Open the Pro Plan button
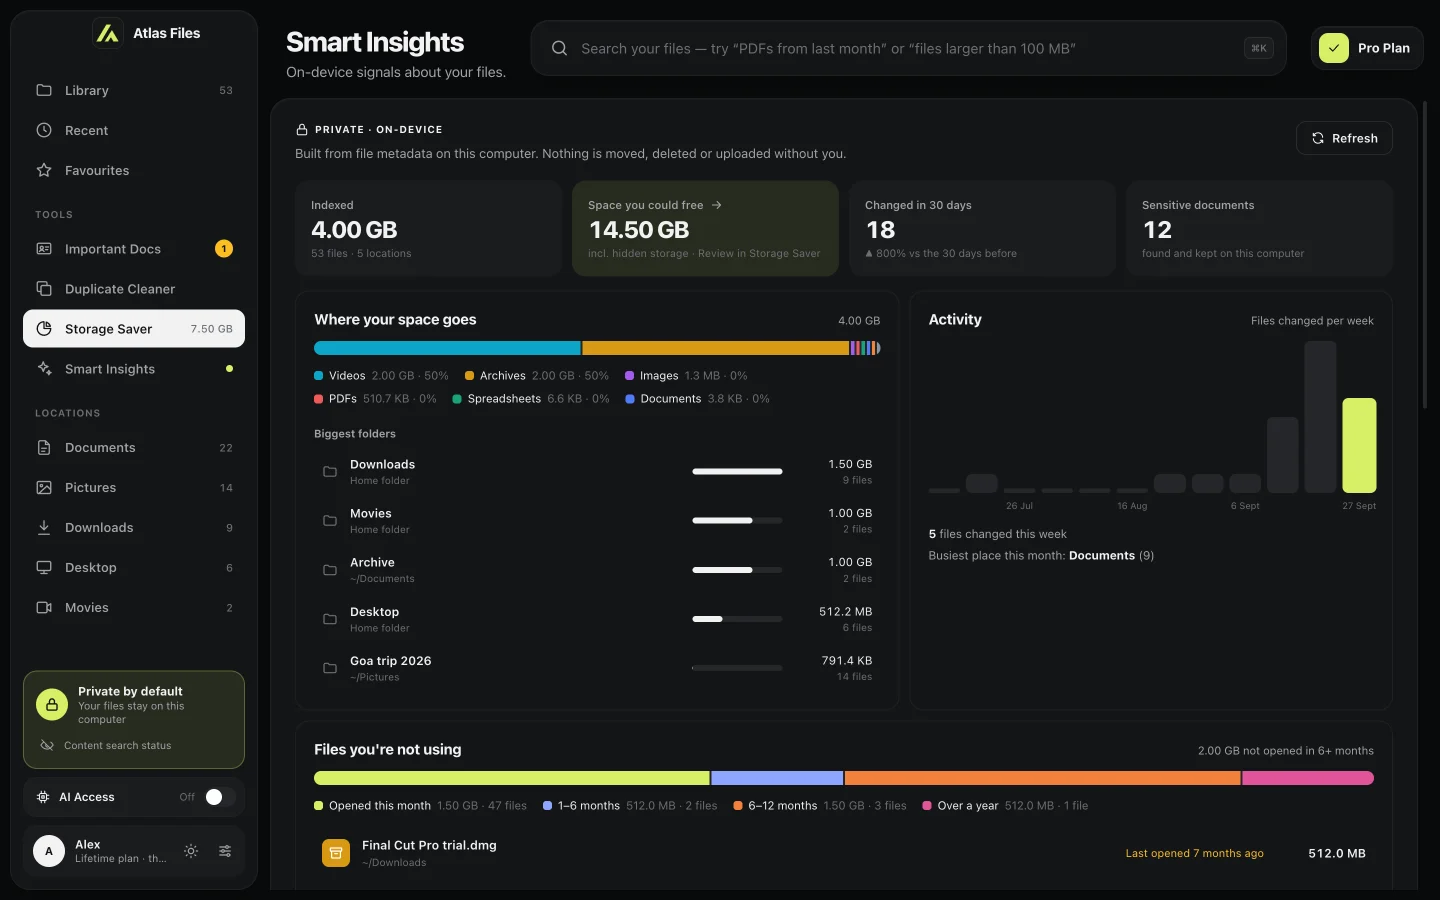The width and height of the screenshot is (1440, 900). click(x=1367, y=48)
